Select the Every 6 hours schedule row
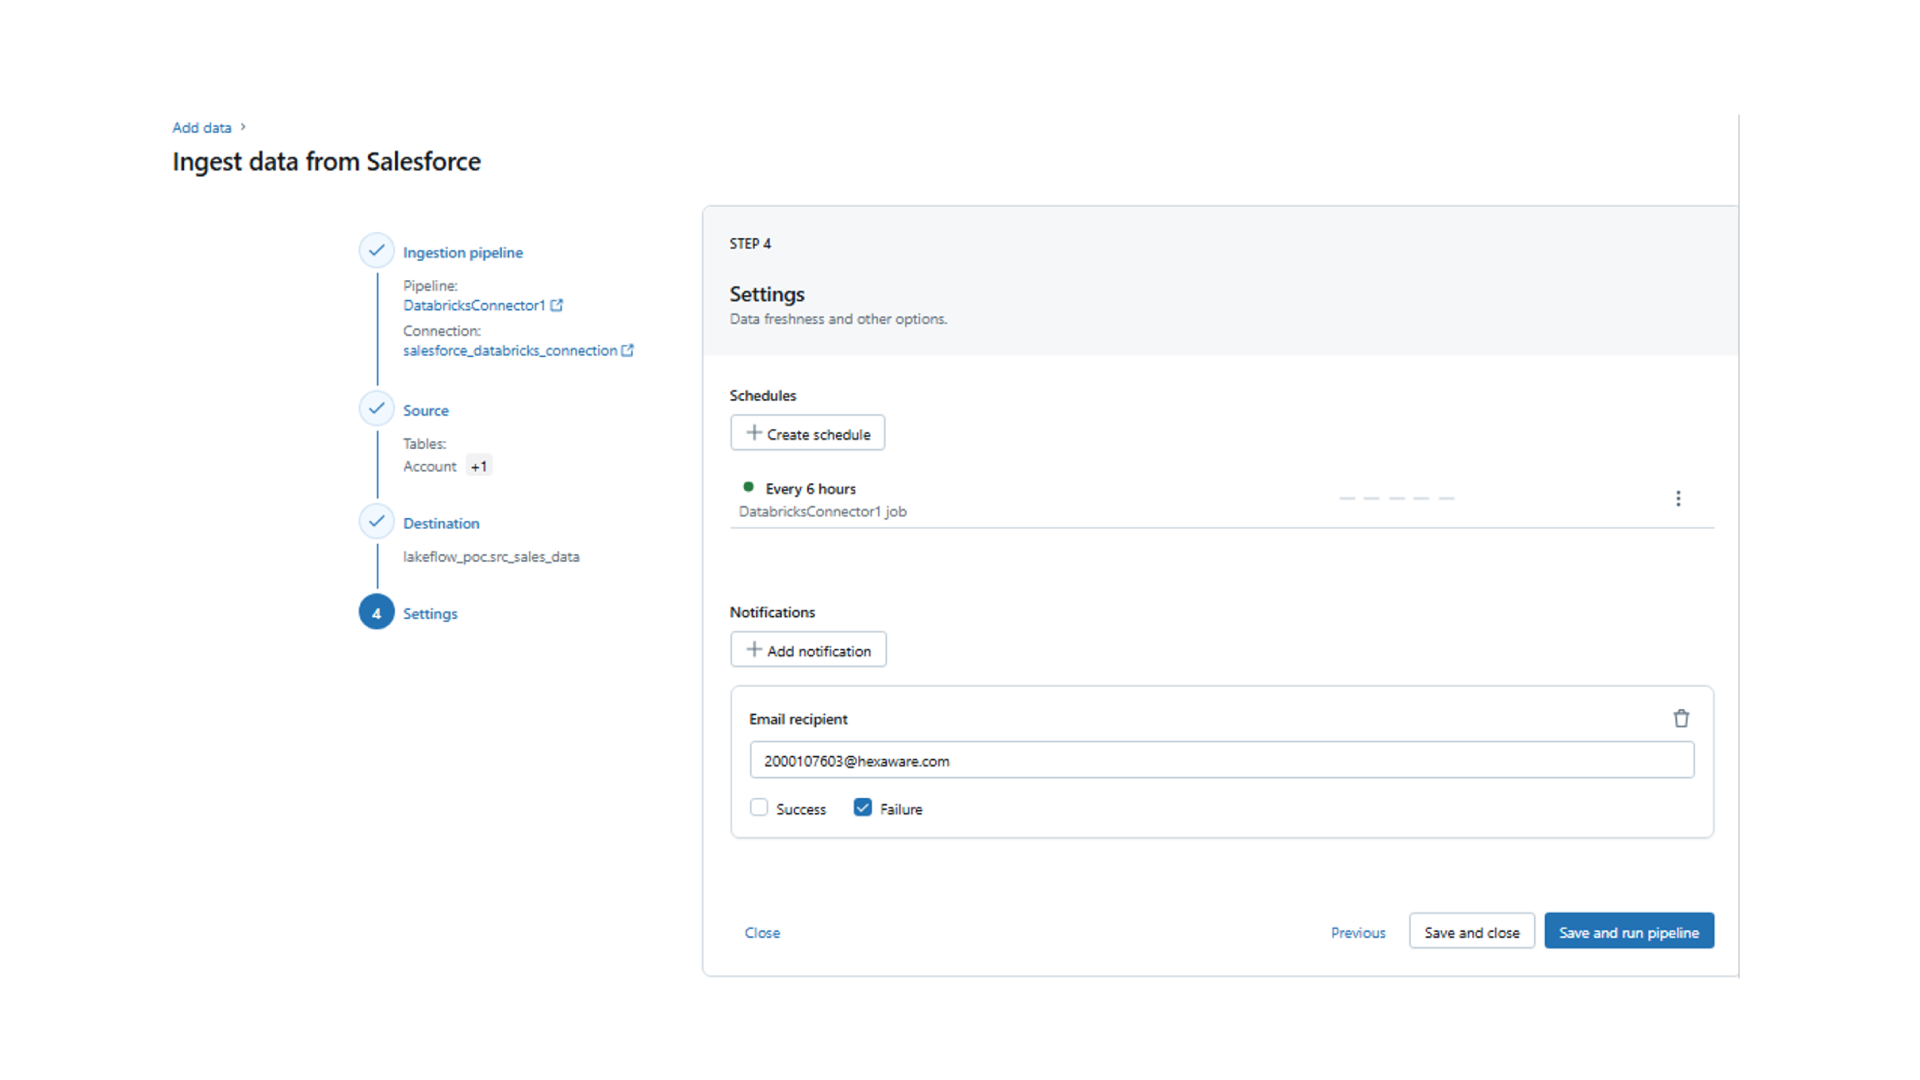This screenshot has width=1920, height=1080. 1222,499
